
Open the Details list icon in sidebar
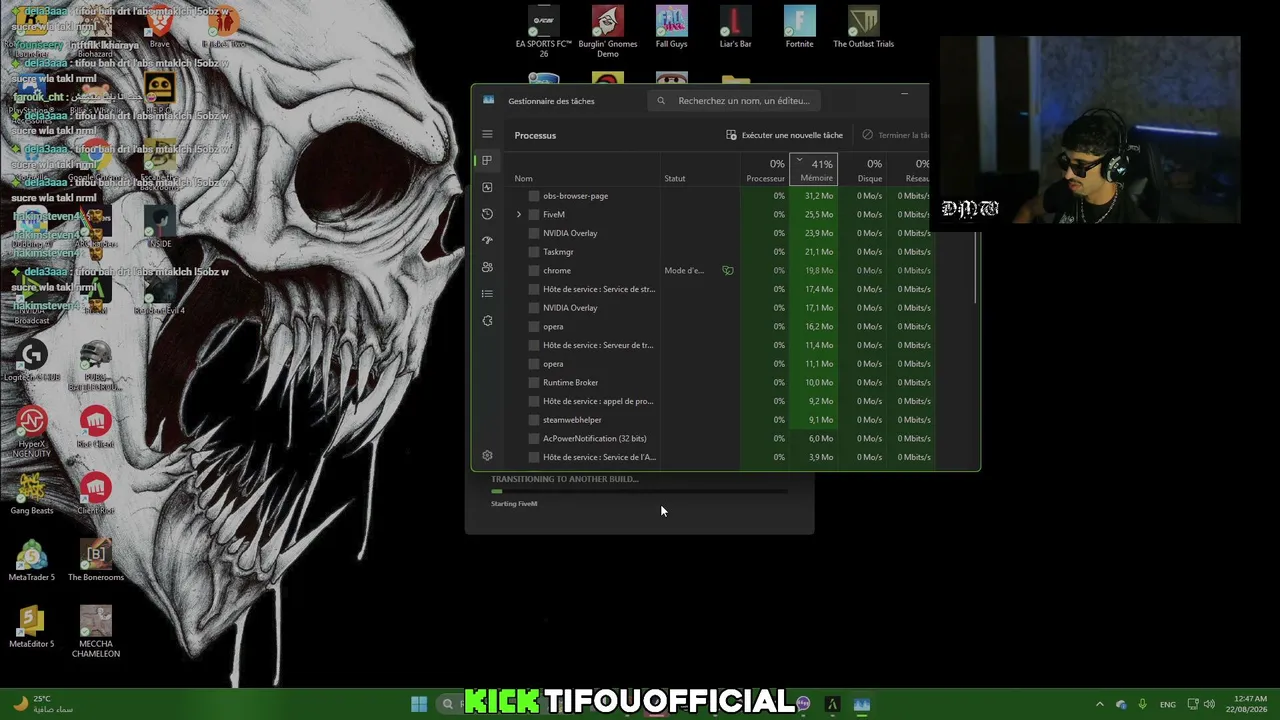(x=487, y=293)
